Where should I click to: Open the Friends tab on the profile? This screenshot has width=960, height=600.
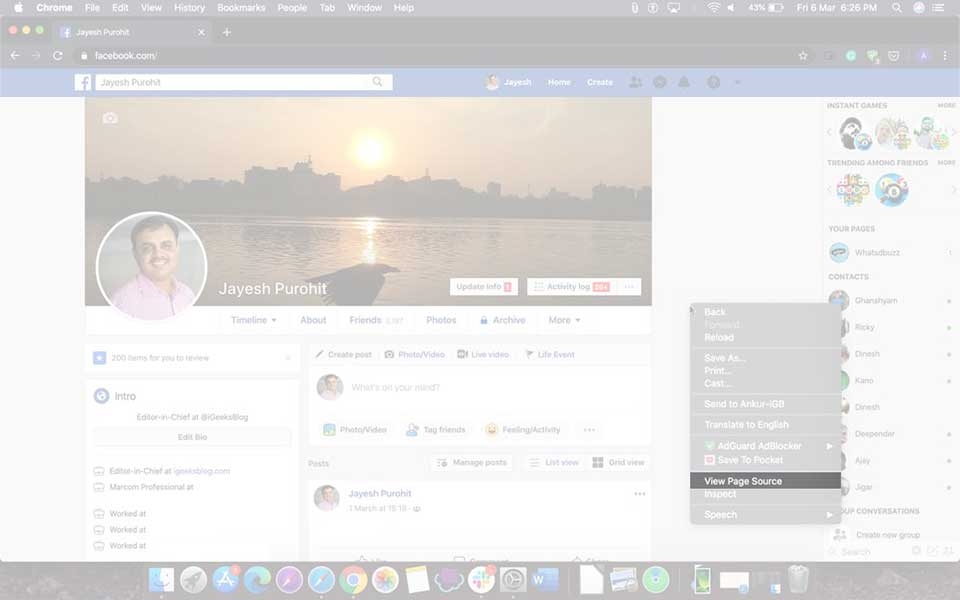click(x=376, y=320)
